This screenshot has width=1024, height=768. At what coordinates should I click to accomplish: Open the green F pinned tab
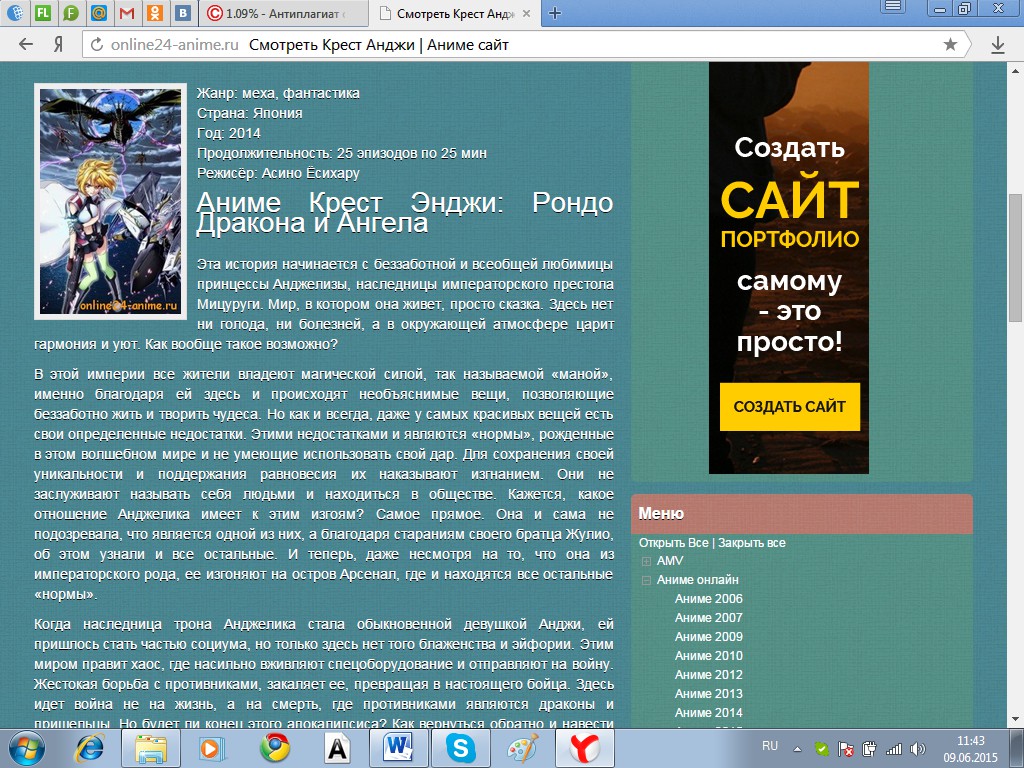71,13
